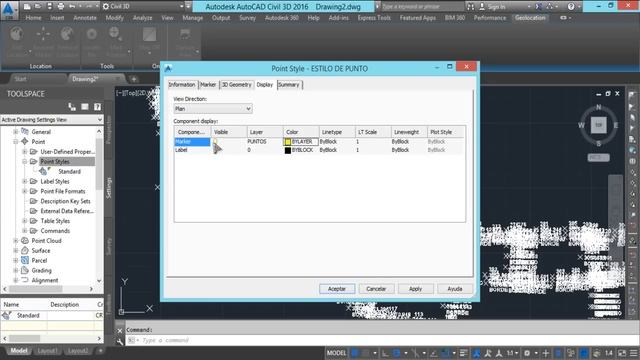Open the Survey ribbon tab
This screenshot has height=360, width=640.
click(247, 18)
